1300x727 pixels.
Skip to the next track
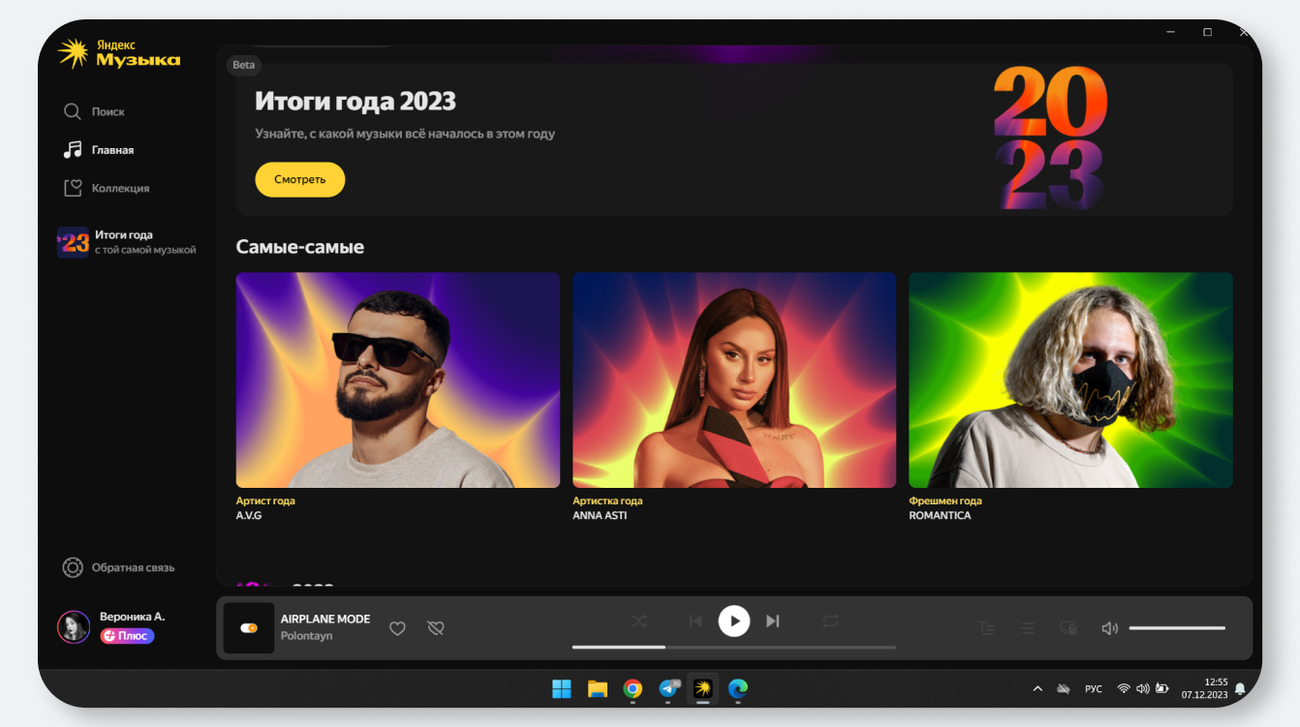pos(772,621)
